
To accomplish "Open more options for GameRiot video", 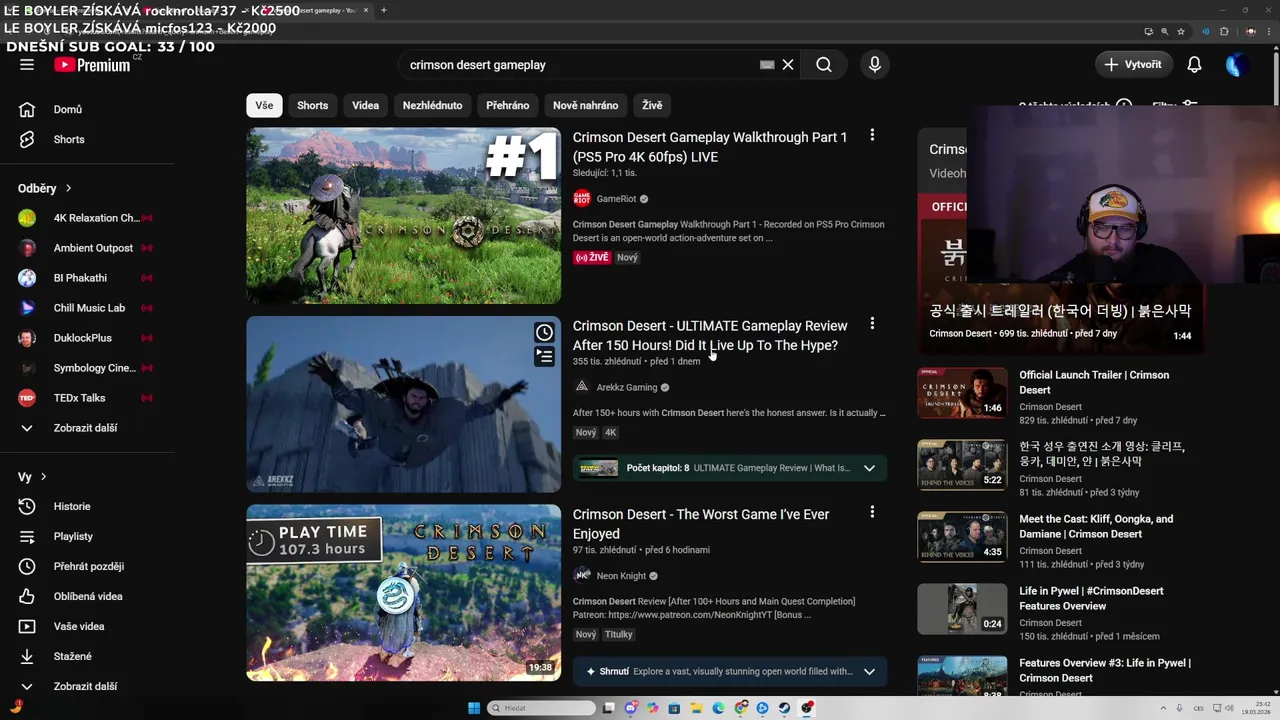I will [872, 135].
